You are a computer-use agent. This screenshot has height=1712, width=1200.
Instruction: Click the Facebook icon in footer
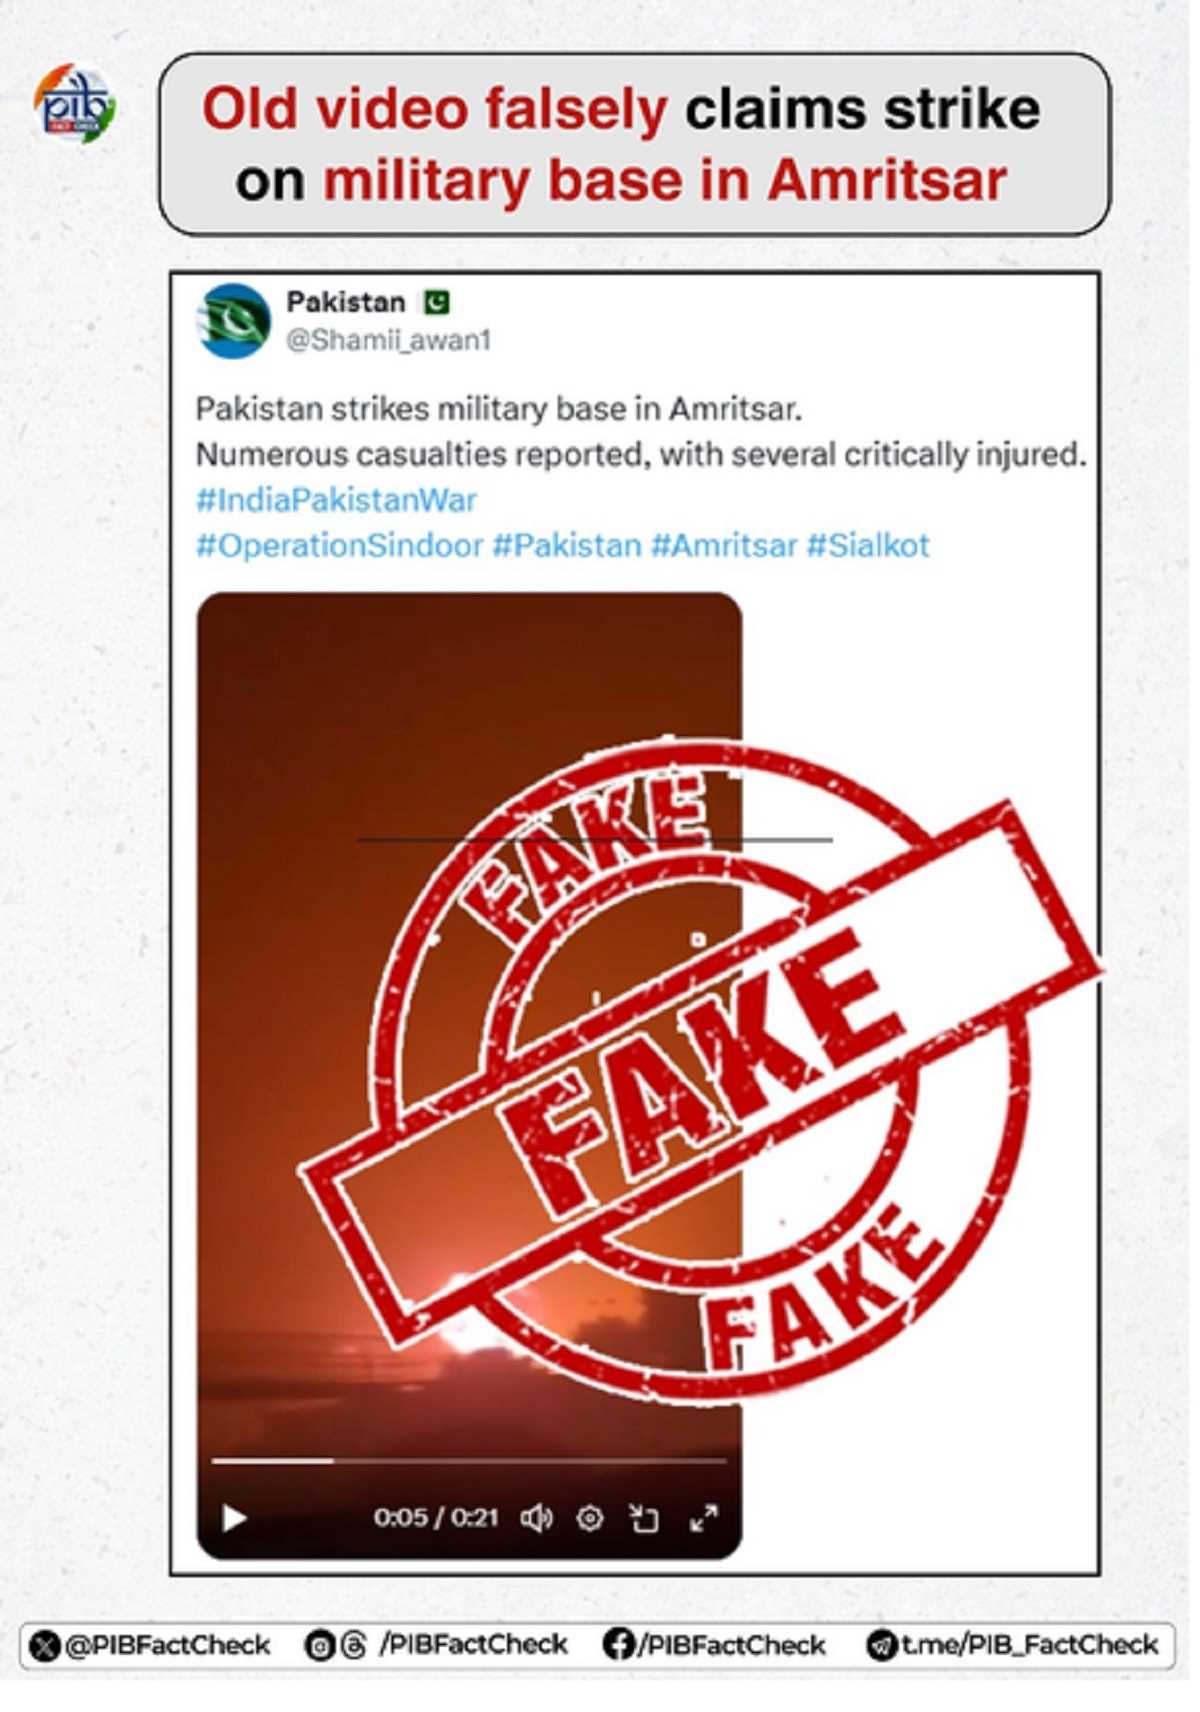[619, 1645]
